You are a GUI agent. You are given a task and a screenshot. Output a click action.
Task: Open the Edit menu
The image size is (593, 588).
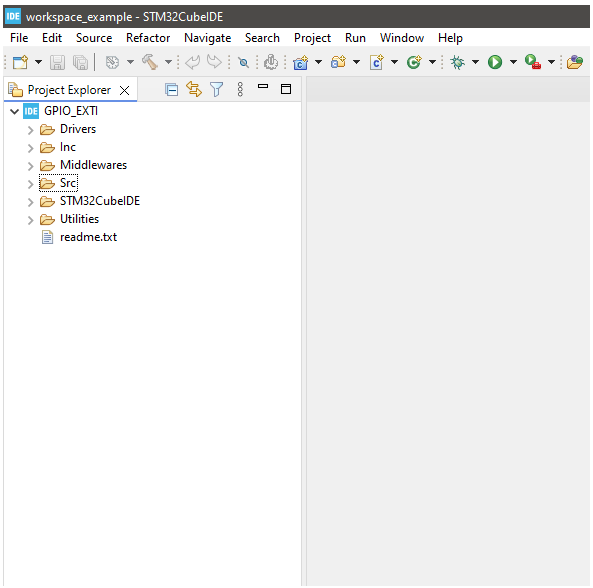click(x=52, y=38)
